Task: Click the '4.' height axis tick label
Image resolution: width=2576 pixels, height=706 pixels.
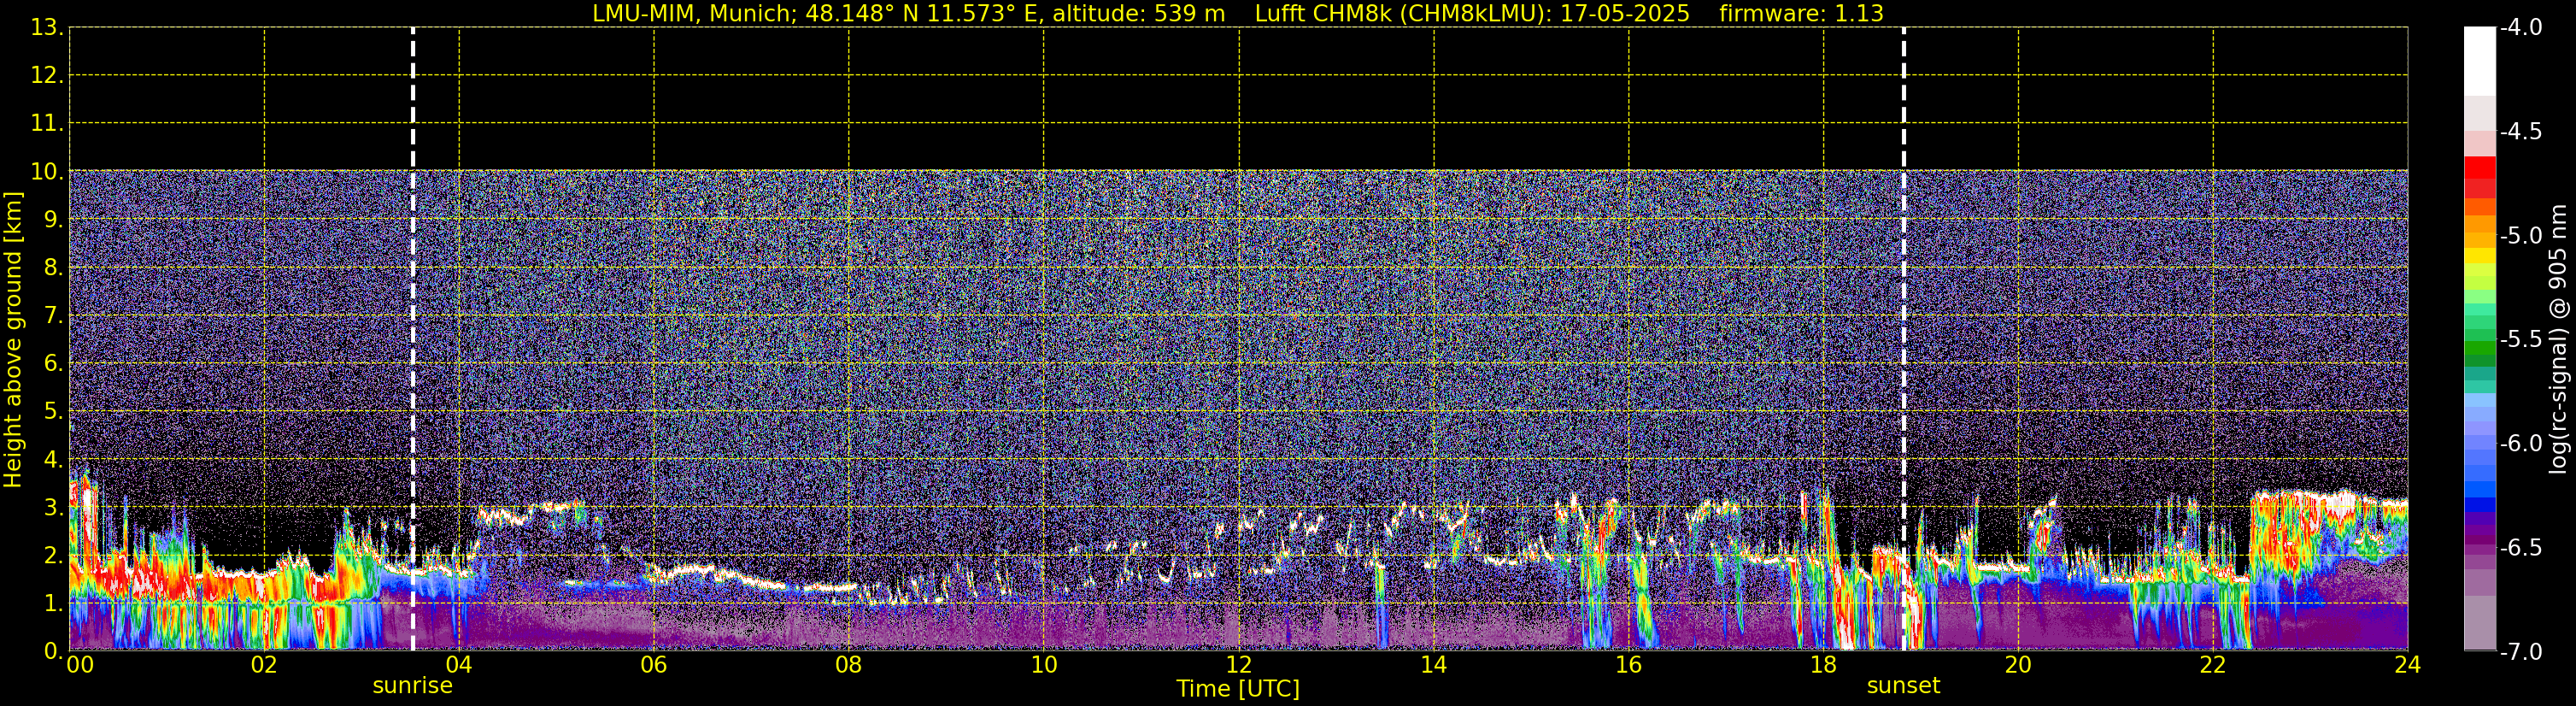Action: [53, 460]
